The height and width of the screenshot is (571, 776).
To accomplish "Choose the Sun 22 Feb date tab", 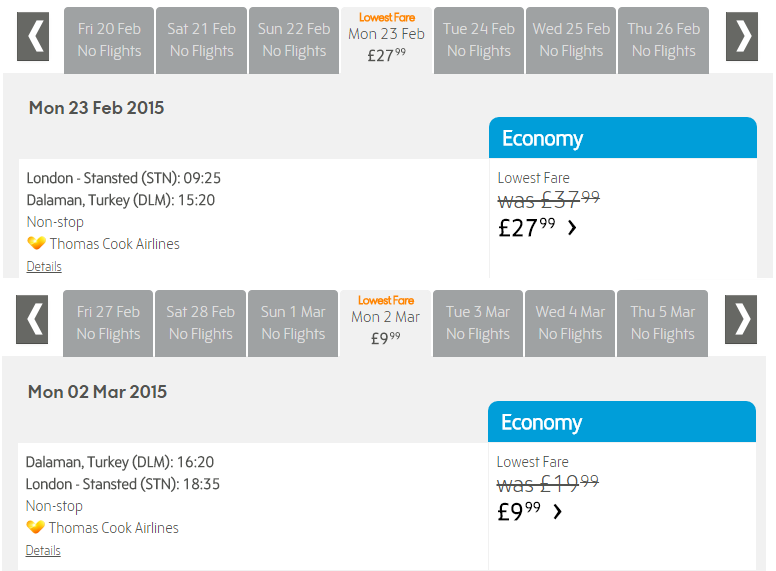I will click(x=294, y=40).
